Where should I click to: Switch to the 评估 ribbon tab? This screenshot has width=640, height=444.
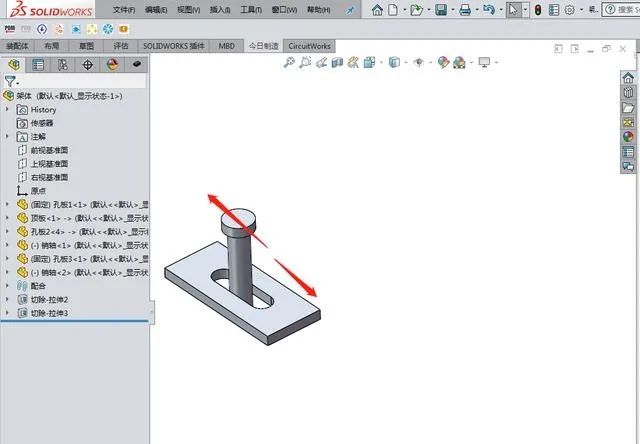pyautogui.click(x=121, y=46)
